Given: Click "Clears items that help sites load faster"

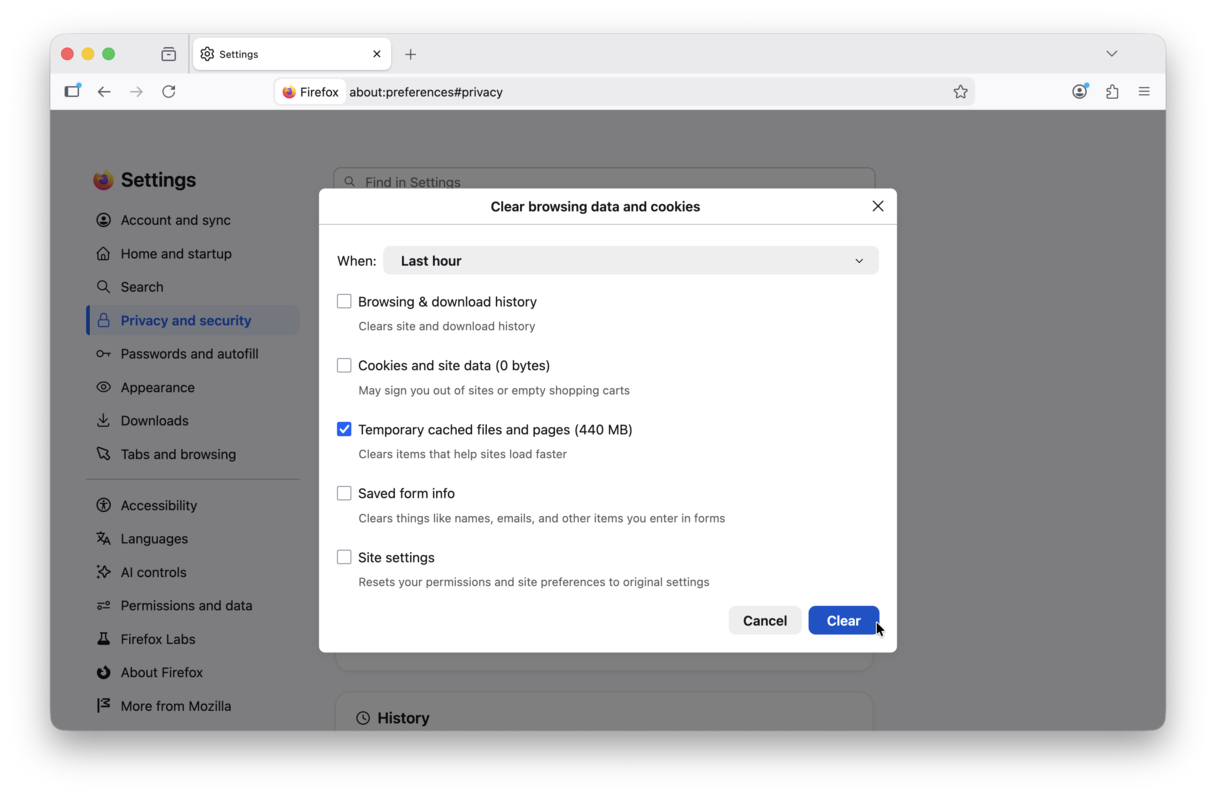Looking at the screenshot, I should (x=463, y=454).
